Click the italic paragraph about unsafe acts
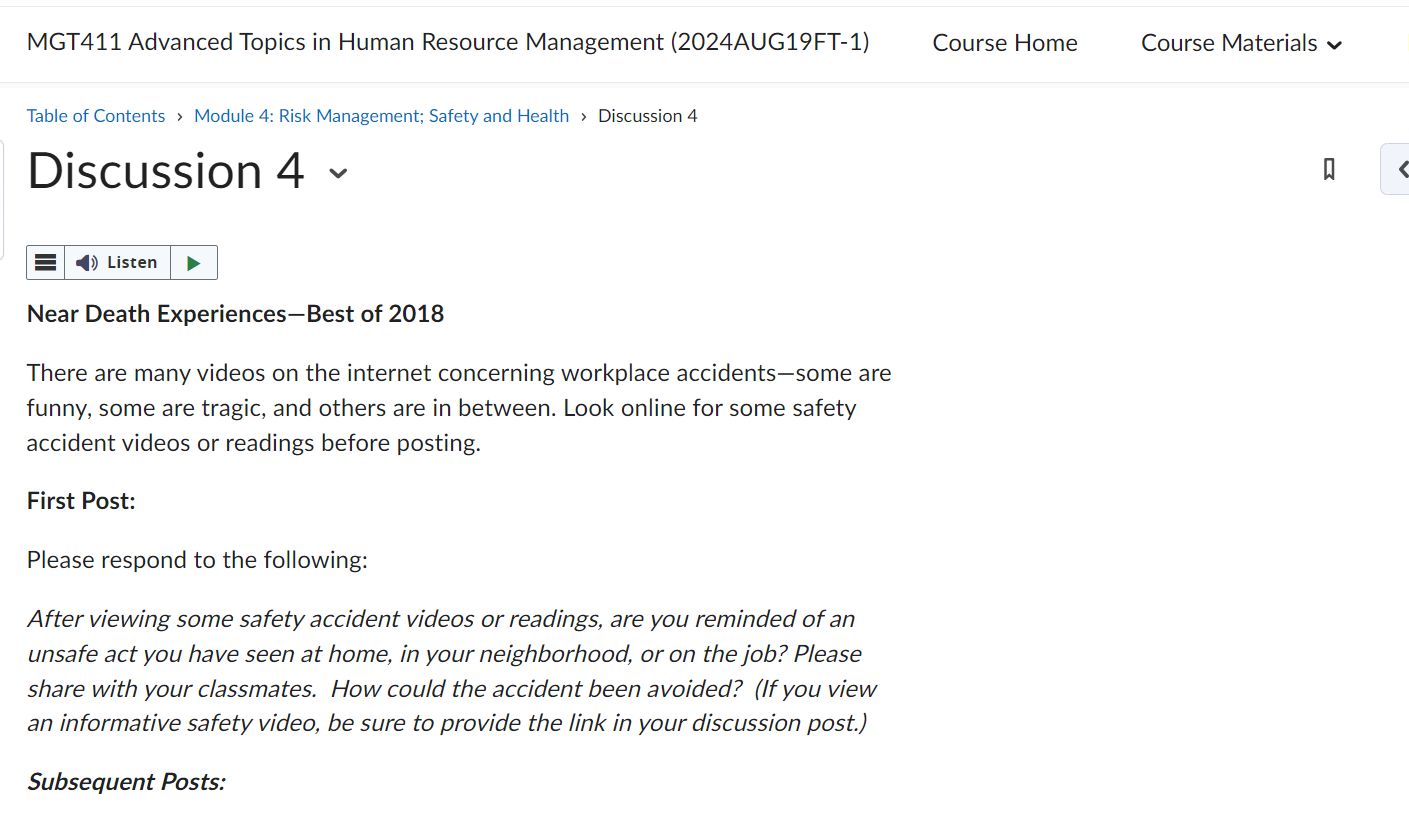This screenshot has width=1409, height=828. coord(452,671)
